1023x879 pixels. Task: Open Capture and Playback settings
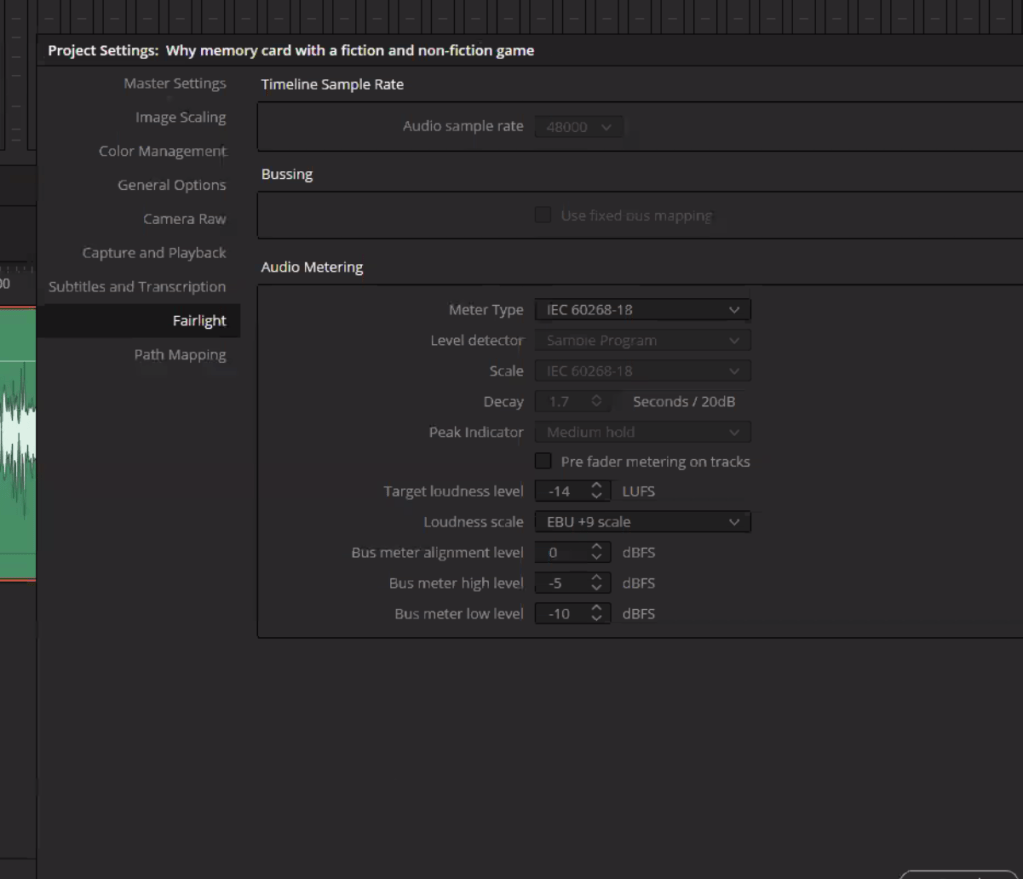[154, 253]
